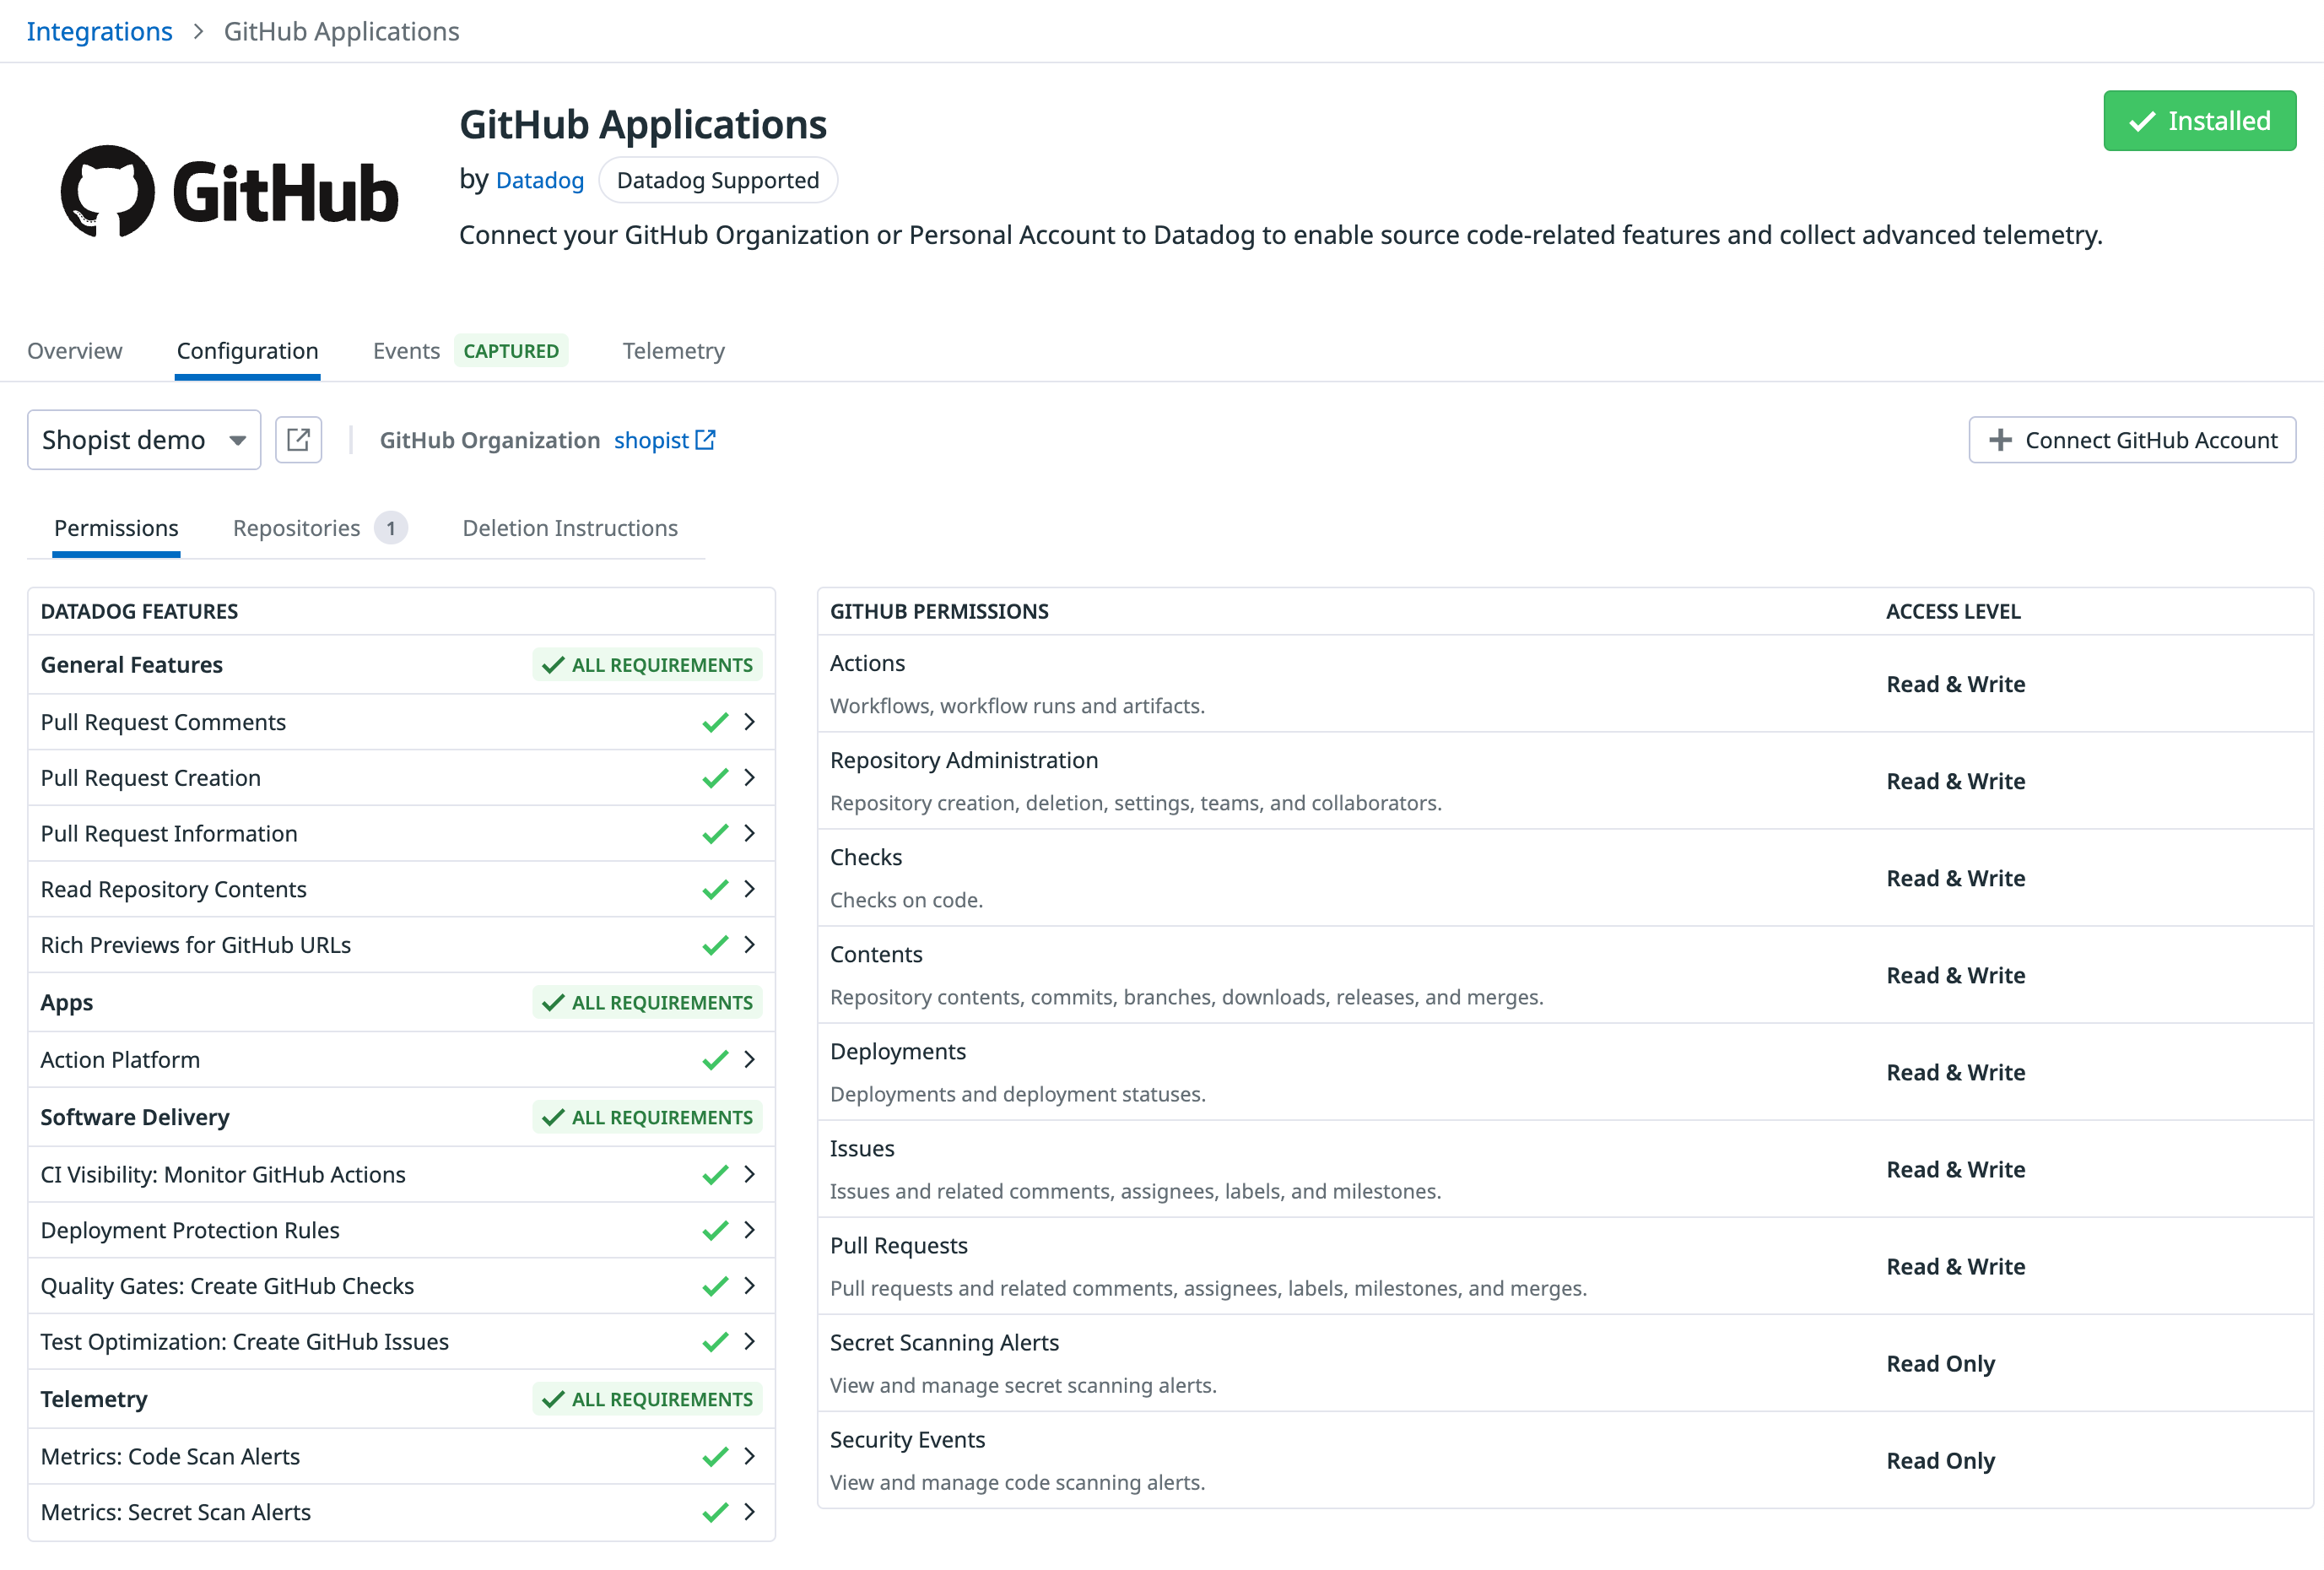
Task: Open the Repositories tab
Action: coord(297,528)
